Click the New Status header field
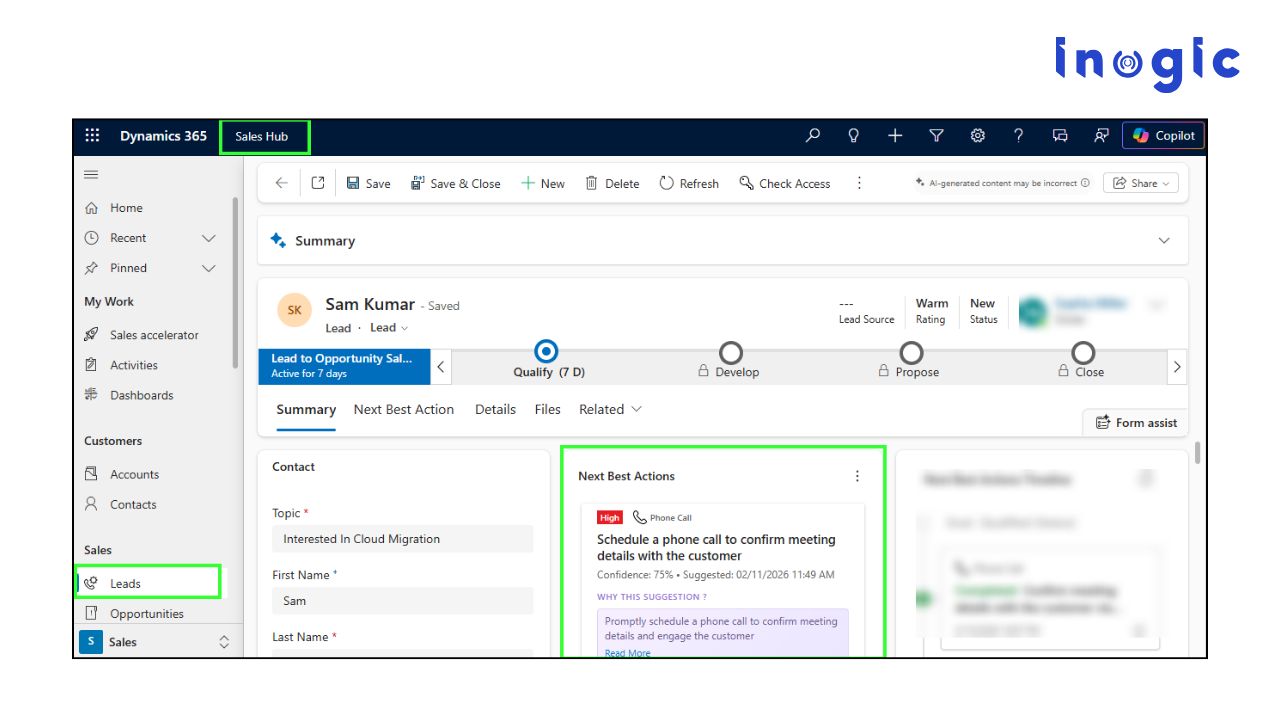This screenshot has width=1280, height=720. click(x=983, y=310)
